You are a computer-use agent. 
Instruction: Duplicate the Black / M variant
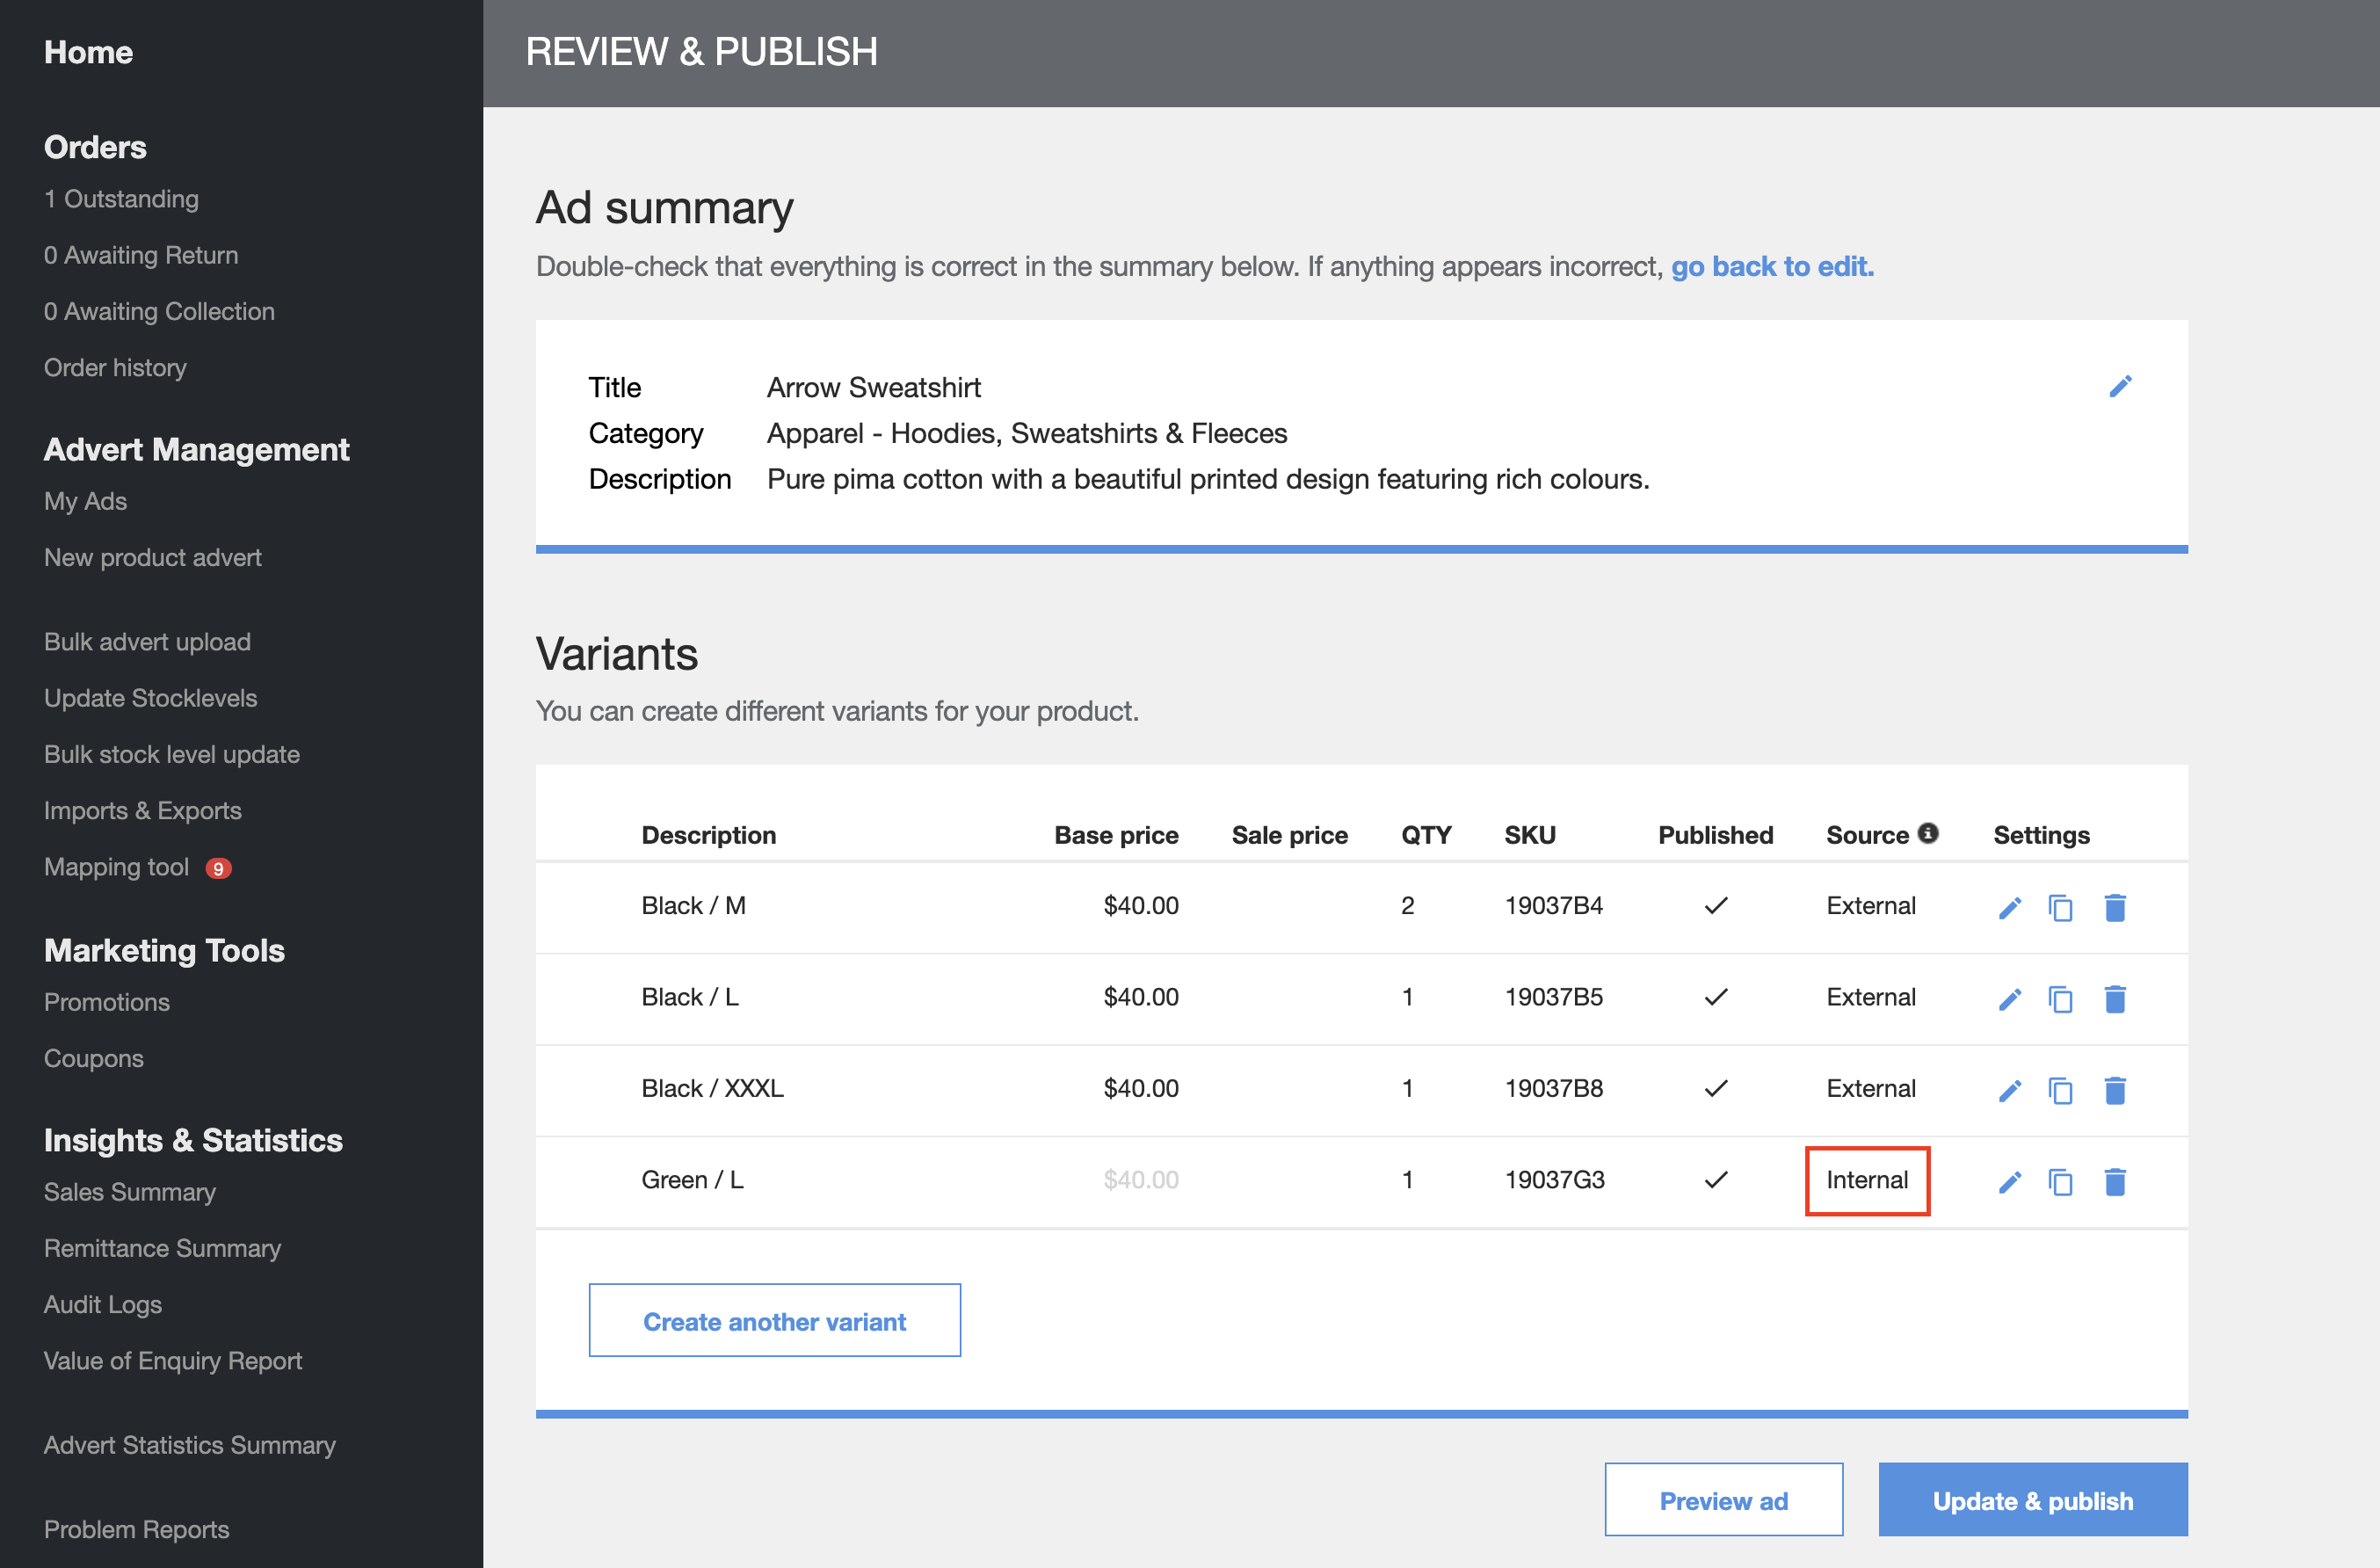[2061, 907]
